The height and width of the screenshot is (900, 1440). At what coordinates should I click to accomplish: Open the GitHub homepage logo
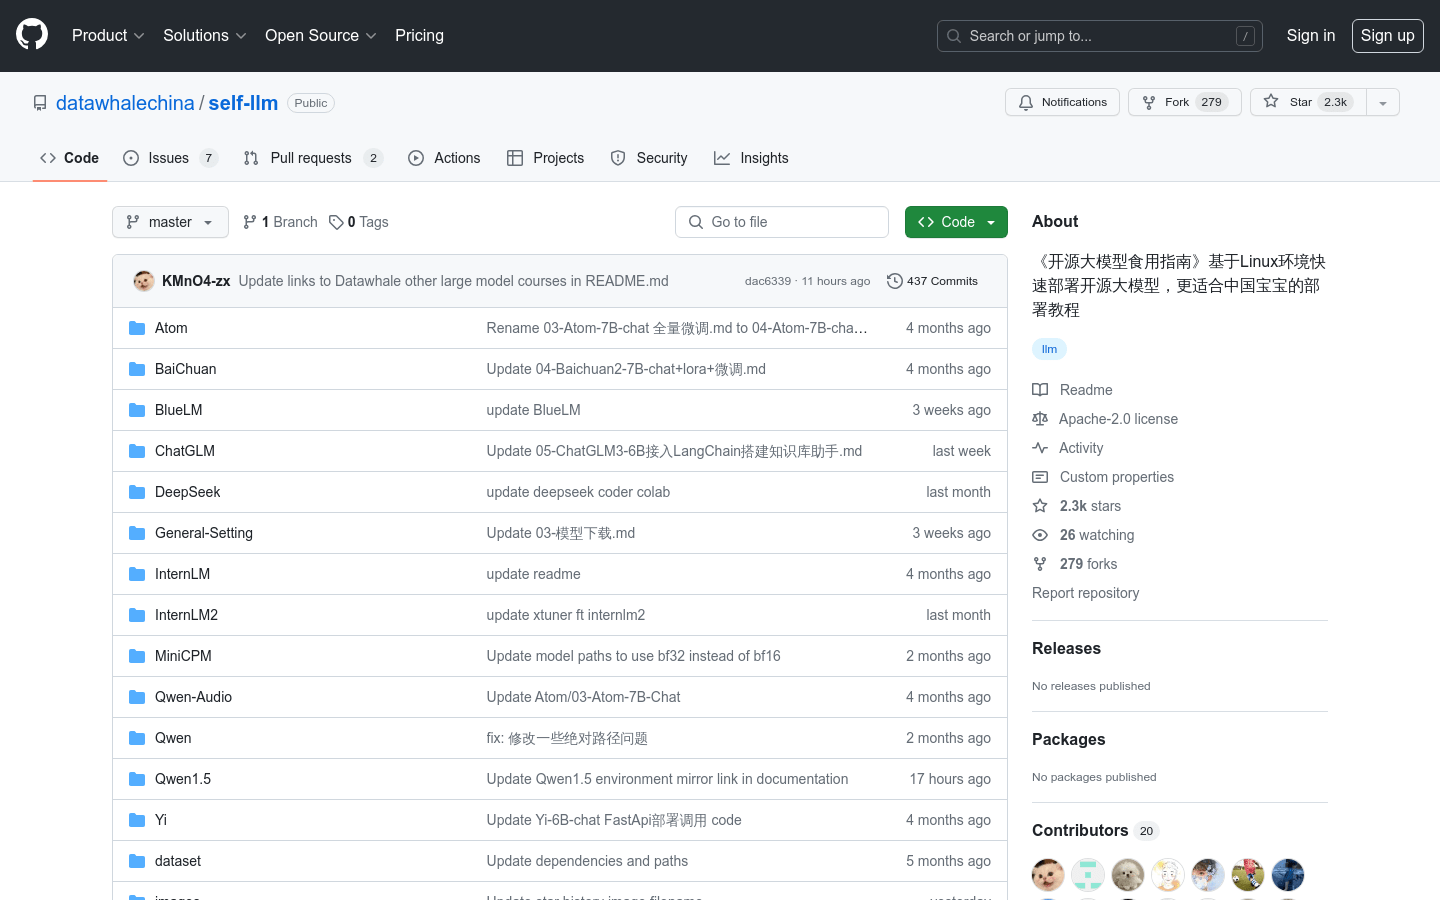pos(32,35)
